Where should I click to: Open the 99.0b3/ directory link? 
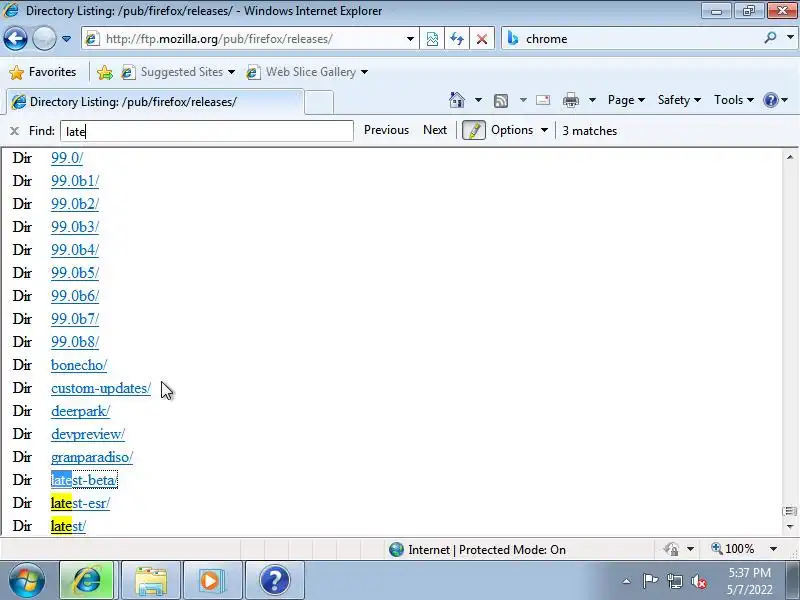75,227
